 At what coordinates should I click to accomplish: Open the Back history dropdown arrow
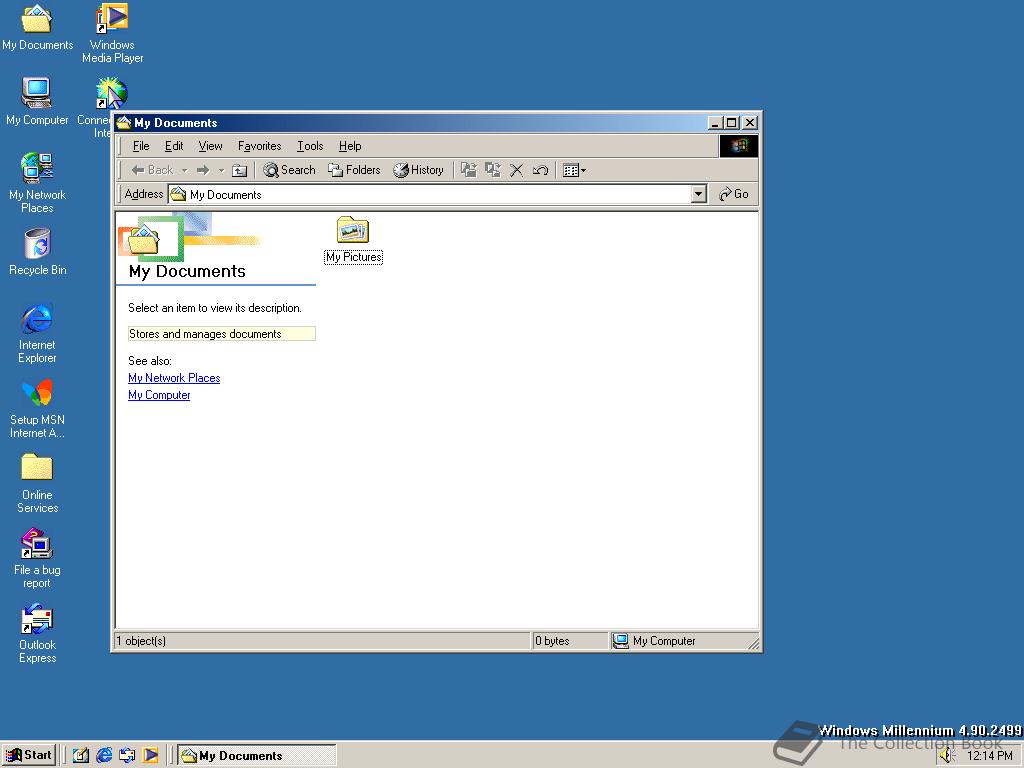[184, 170]
